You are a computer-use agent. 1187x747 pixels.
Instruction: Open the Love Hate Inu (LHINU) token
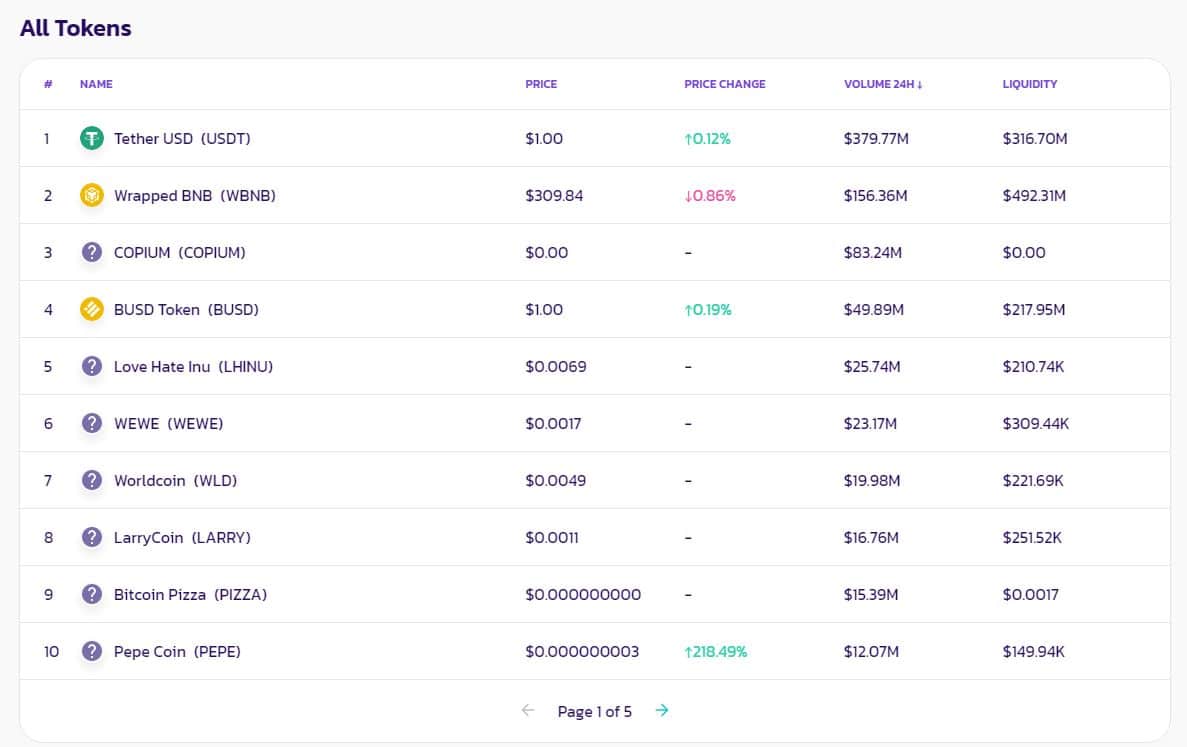point(193,366)
